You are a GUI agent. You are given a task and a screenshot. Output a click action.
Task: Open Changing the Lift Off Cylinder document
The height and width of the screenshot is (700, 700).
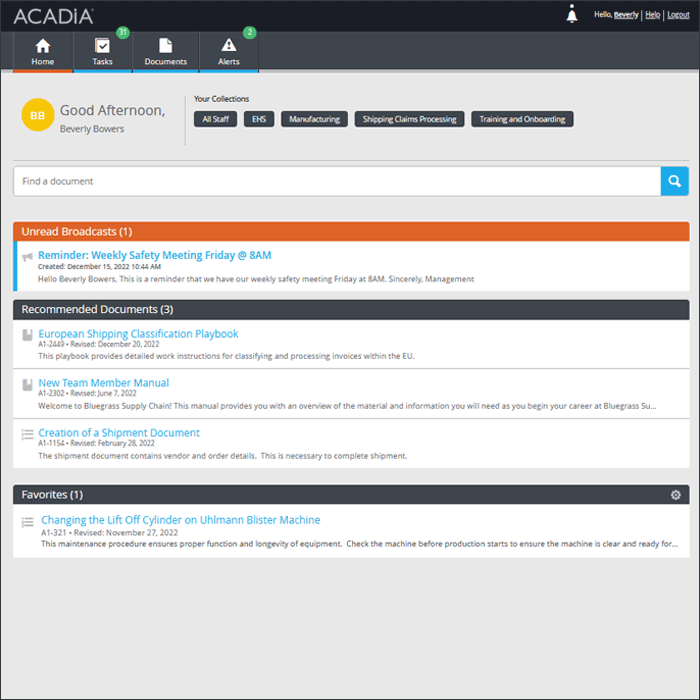180,520
